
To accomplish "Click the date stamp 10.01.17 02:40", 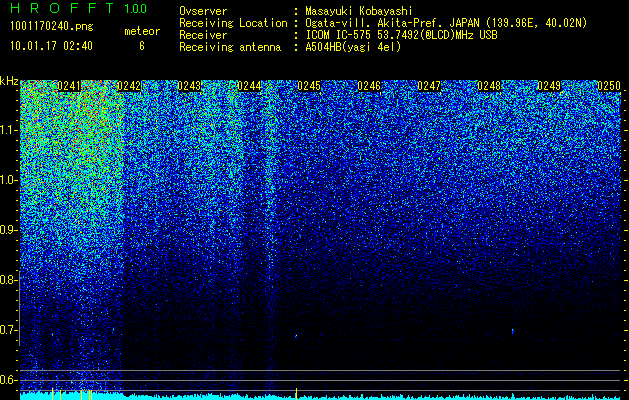I will [x=51, y=46].
